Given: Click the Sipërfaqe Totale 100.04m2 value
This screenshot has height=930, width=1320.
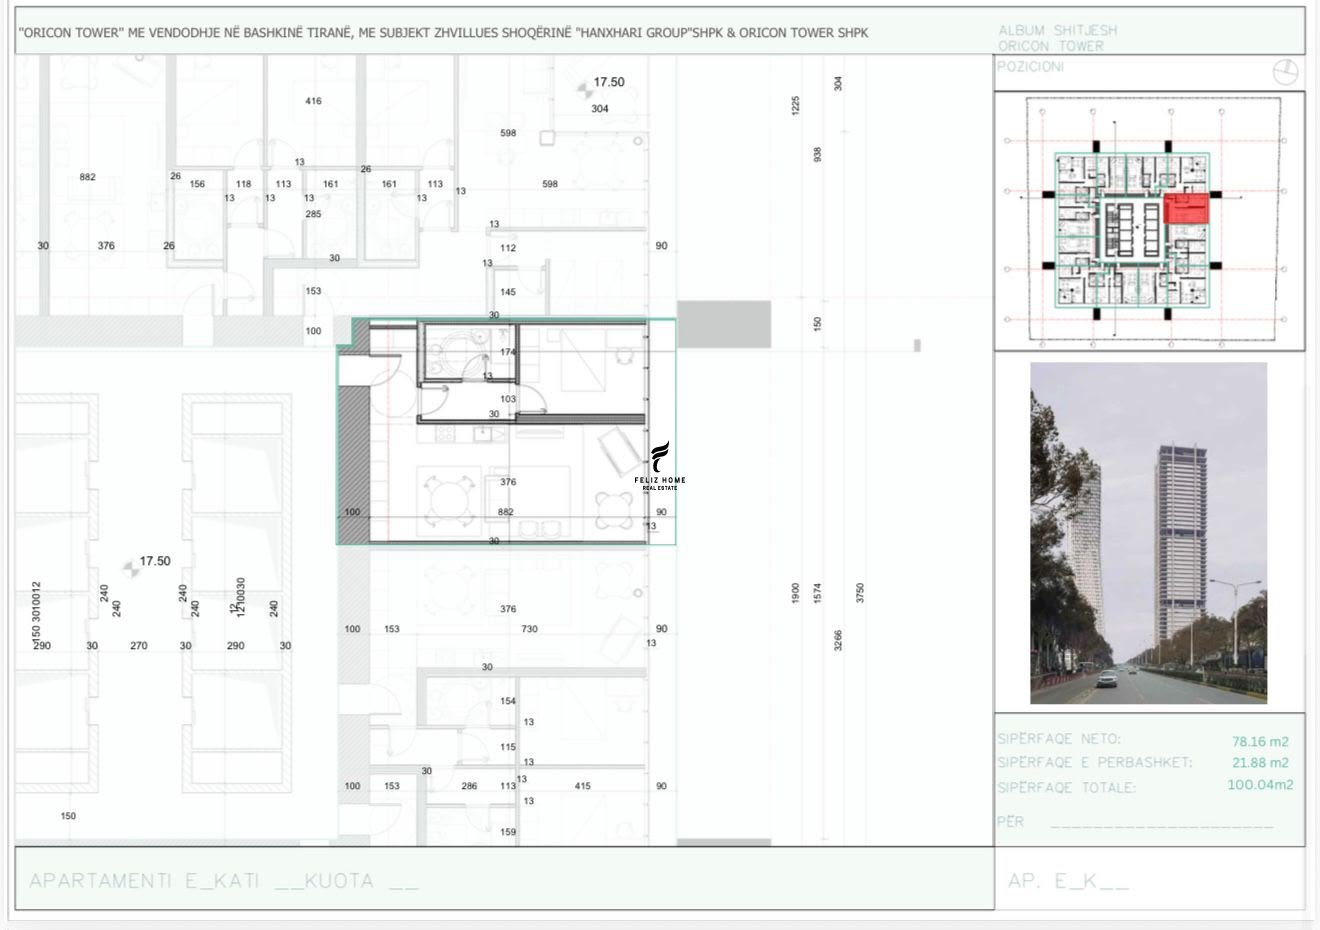Looking at the screenshot, I should tap(1260, 785).
